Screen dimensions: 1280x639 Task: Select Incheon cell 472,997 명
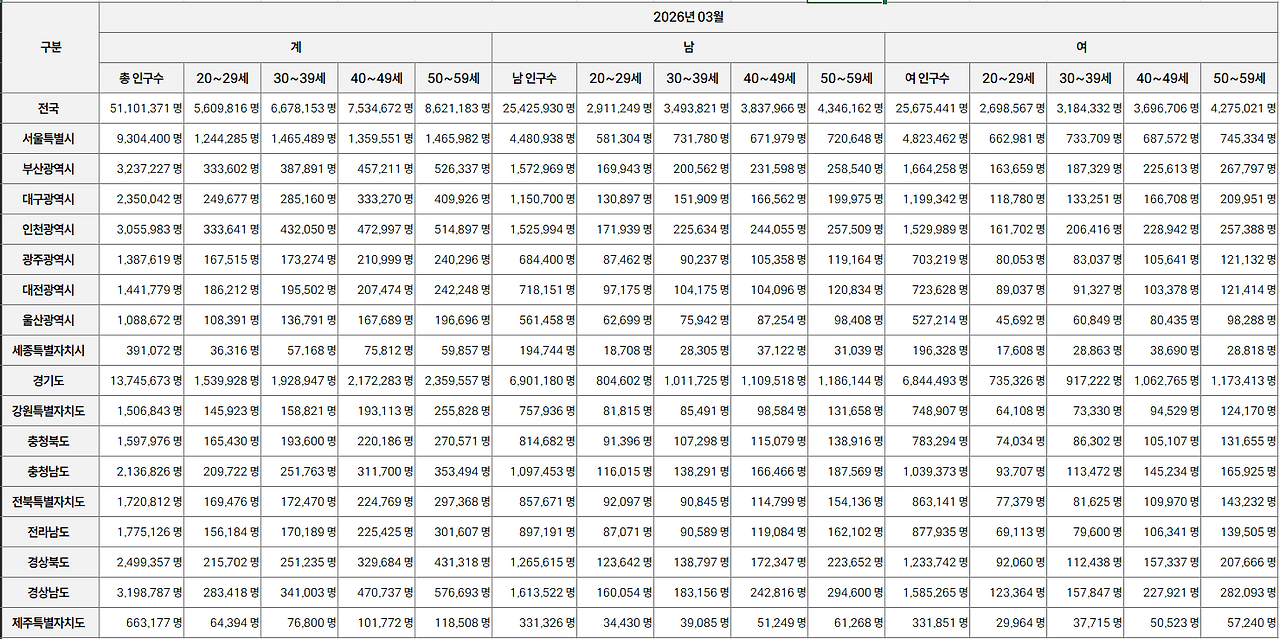pos(377,229)
